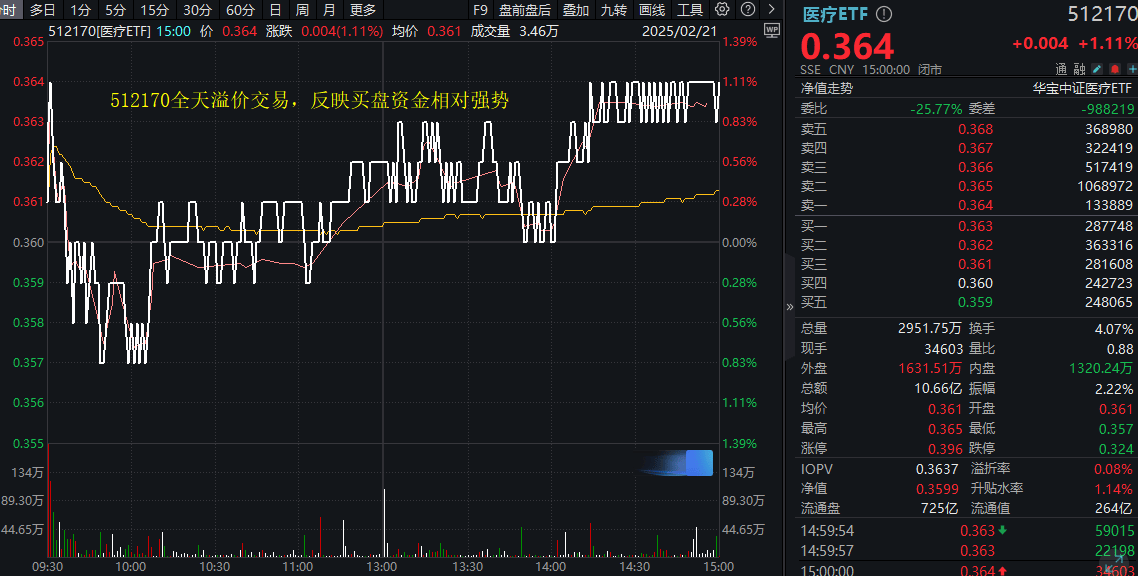Viewport: 1138px width, 576px height.
Task: Select the 1分 period tab
Action: click(81, 9)
